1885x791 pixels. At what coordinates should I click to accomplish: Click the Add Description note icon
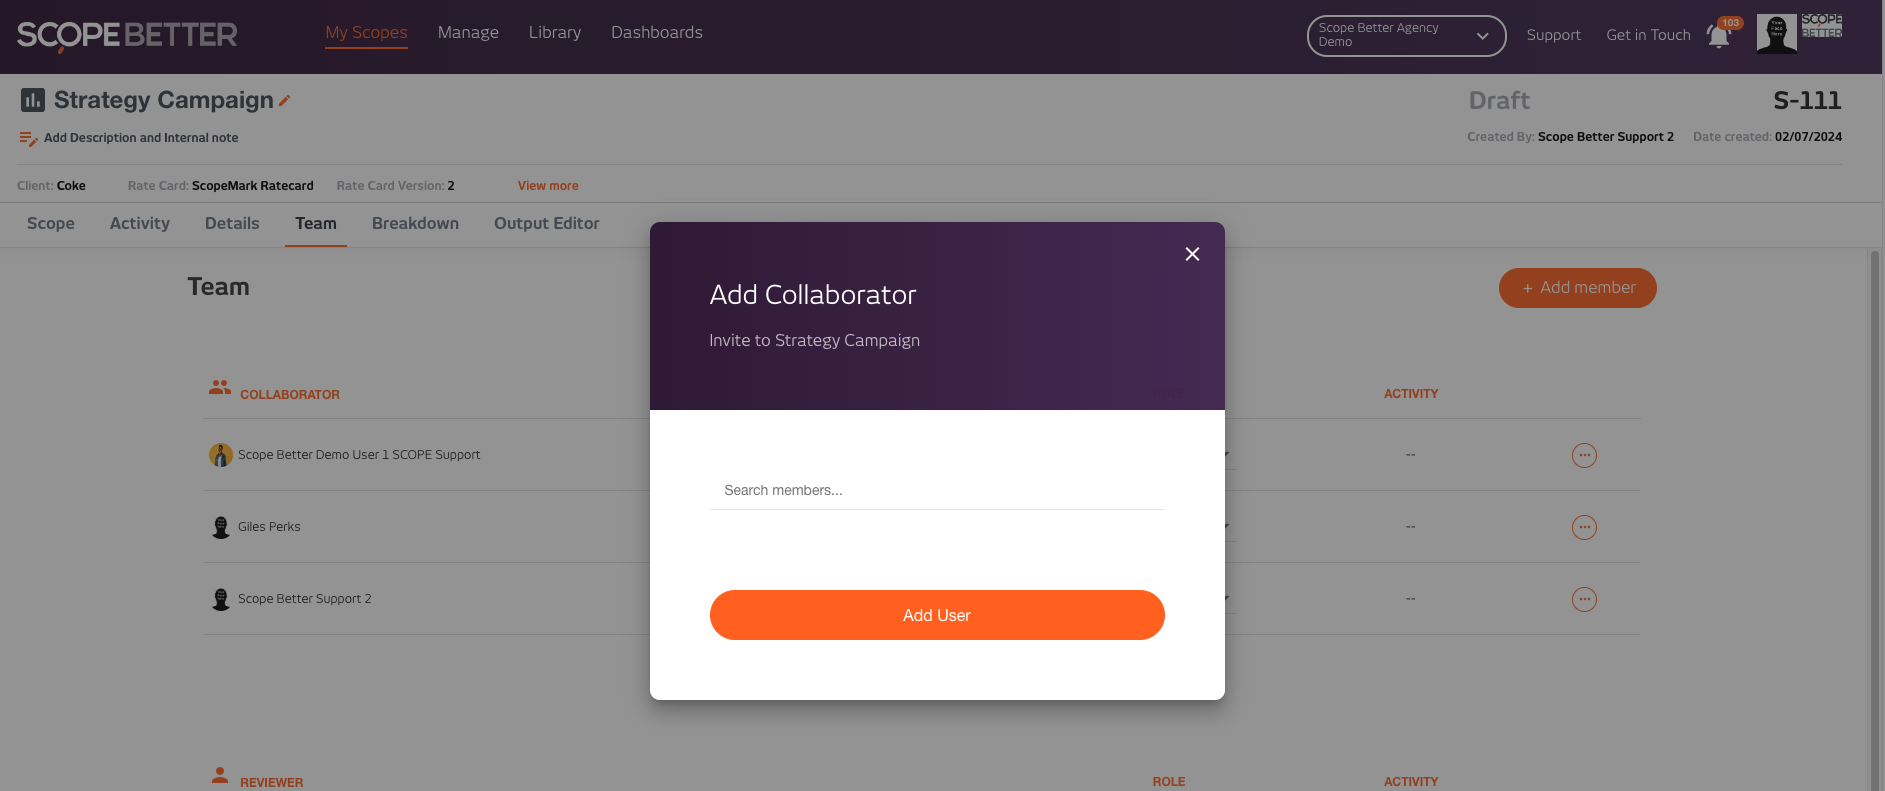[x=28, y=139]
